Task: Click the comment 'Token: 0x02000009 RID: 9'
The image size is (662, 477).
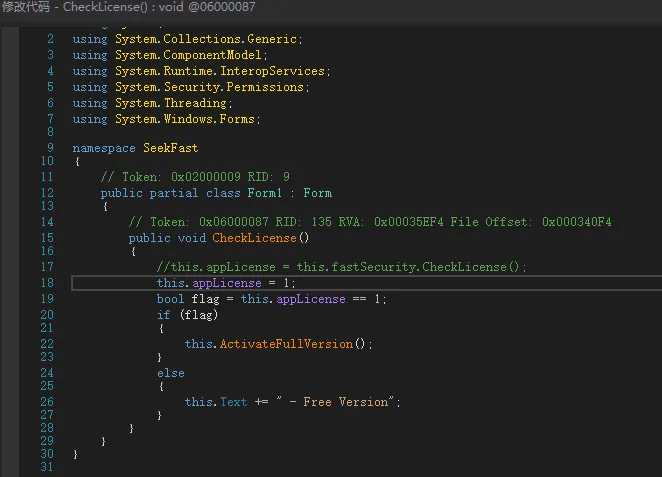Action: pyautogui.click(x=195, y=176)
